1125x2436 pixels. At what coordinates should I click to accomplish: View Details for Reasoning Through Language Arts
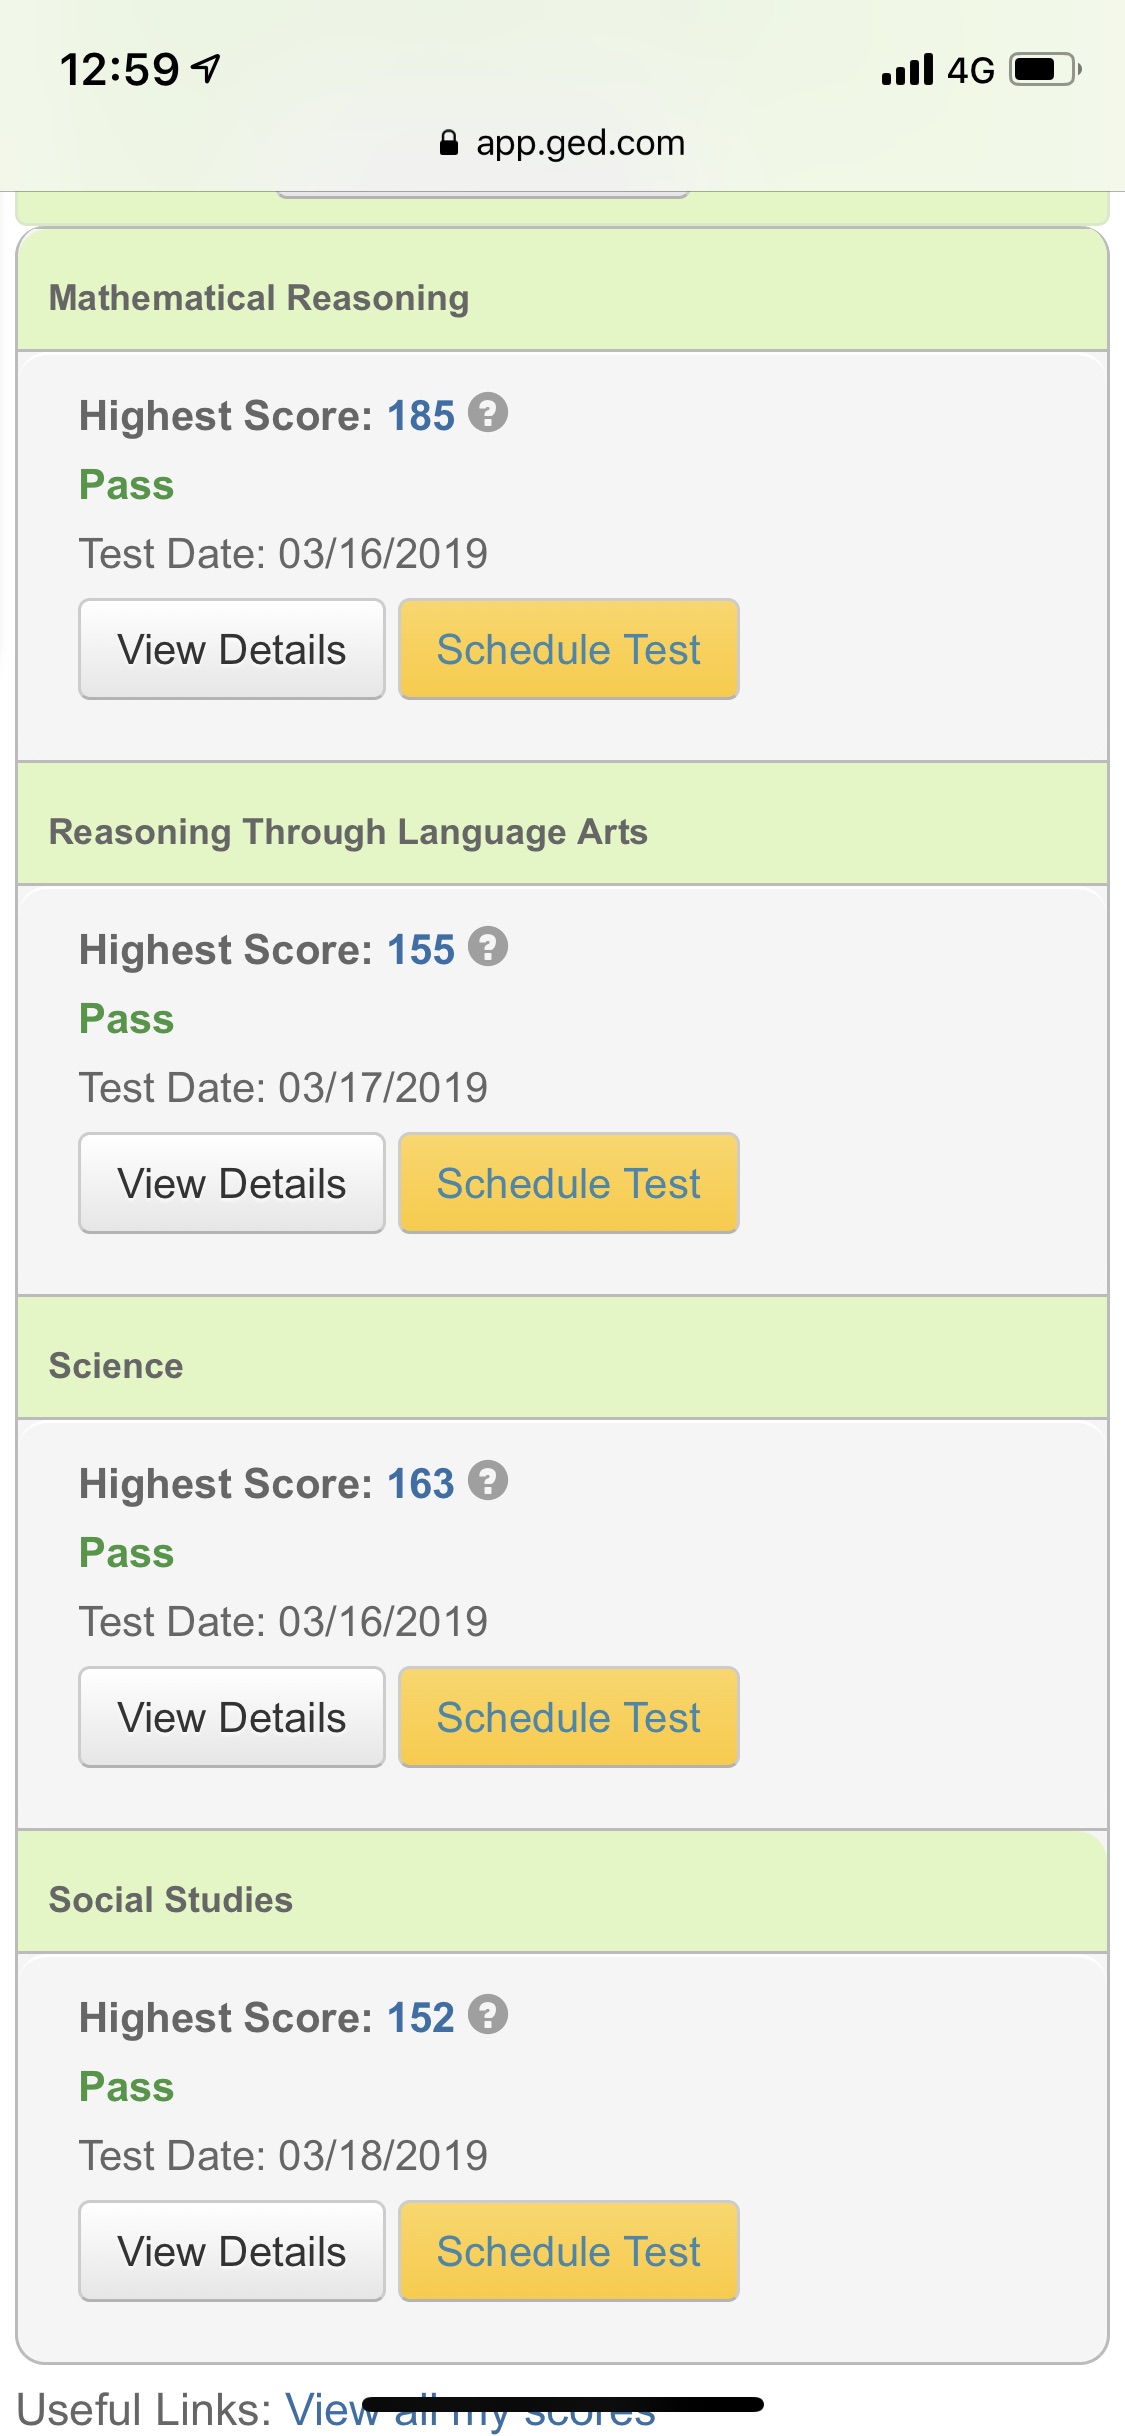click(232, 1183)
